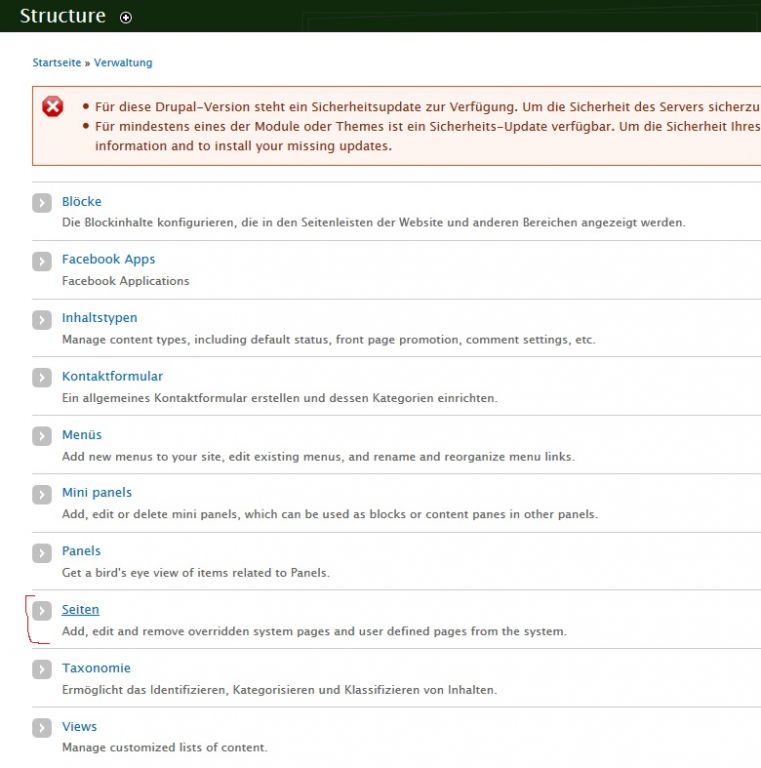This screenshot has height=768, width=761.
Task: Open the Taxonomie link
Action: click(96, 668)
